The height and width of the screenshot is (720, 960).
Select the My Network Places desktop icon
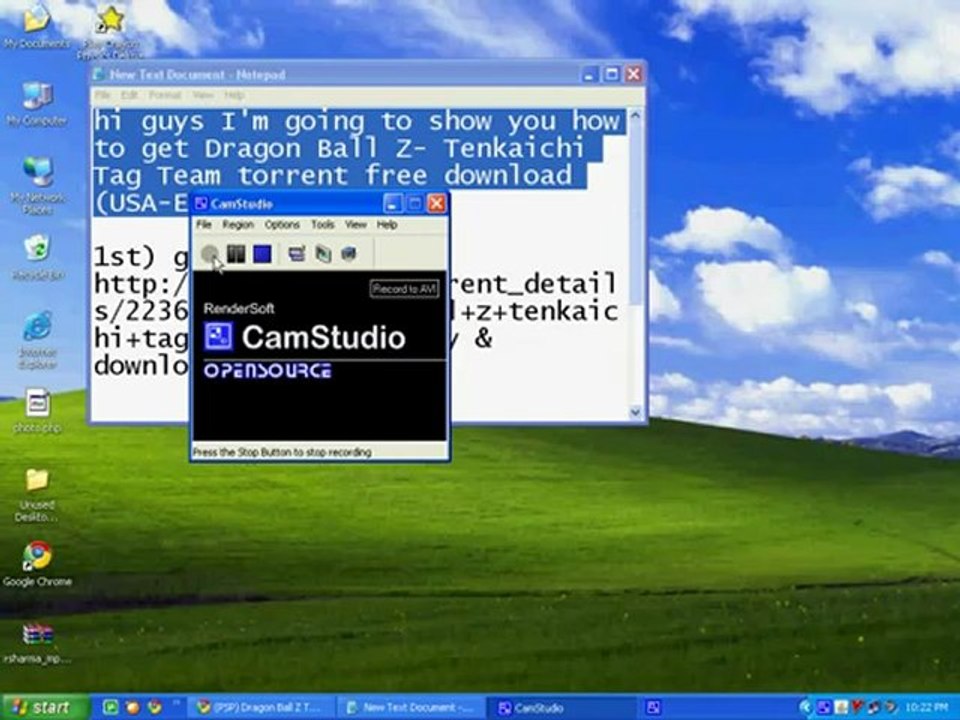coord(38,184)
